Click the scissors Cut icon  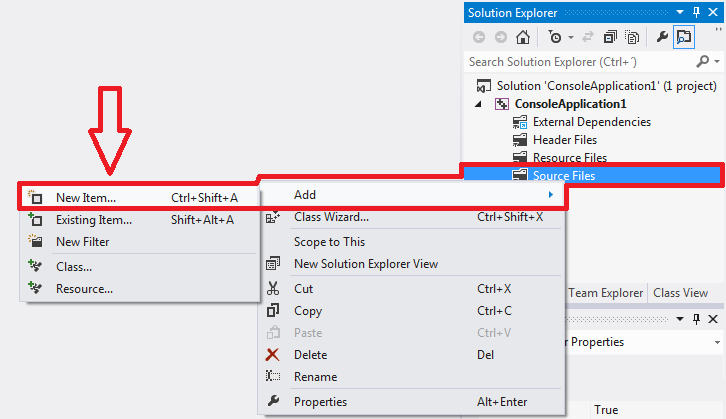point(273,288)
